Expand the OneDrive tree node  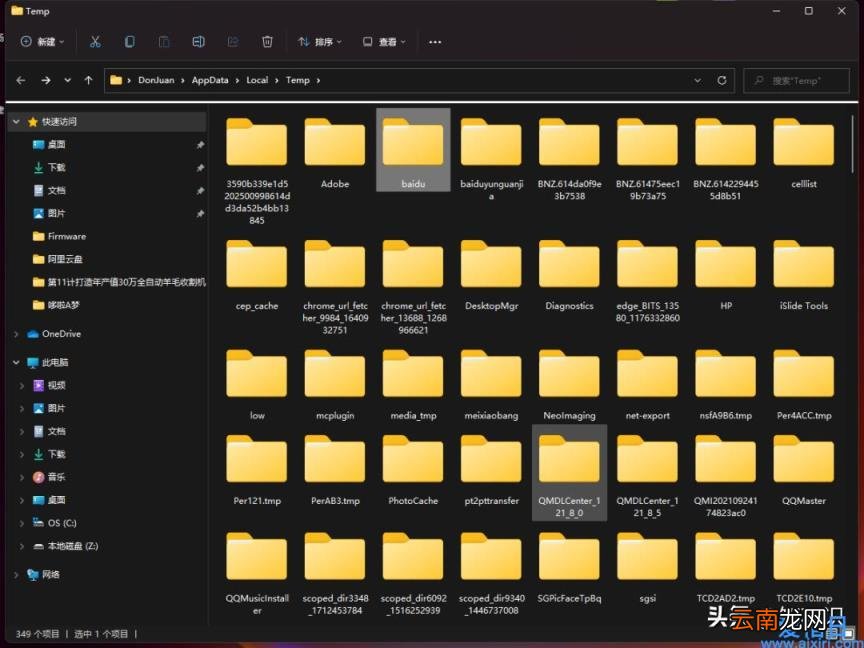(16, 334)
